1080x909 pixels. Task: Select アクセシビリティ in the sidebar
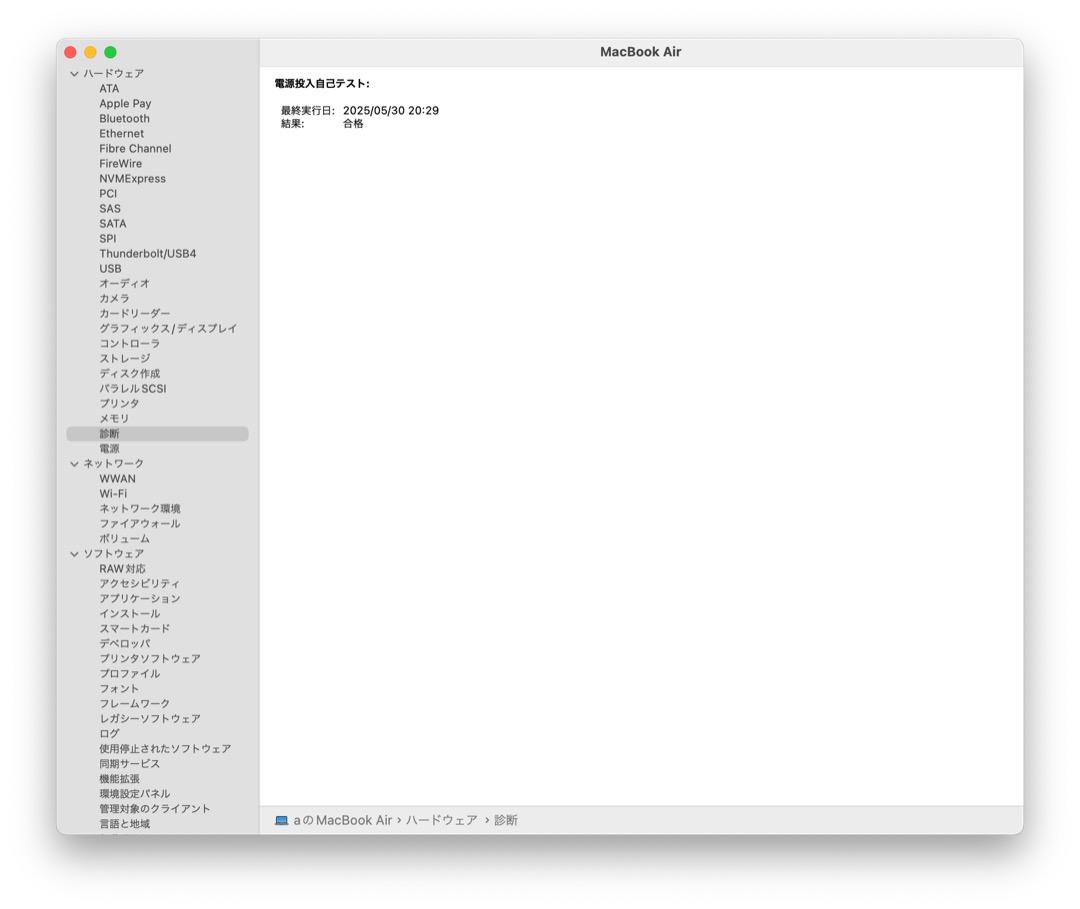click(140, 584)
